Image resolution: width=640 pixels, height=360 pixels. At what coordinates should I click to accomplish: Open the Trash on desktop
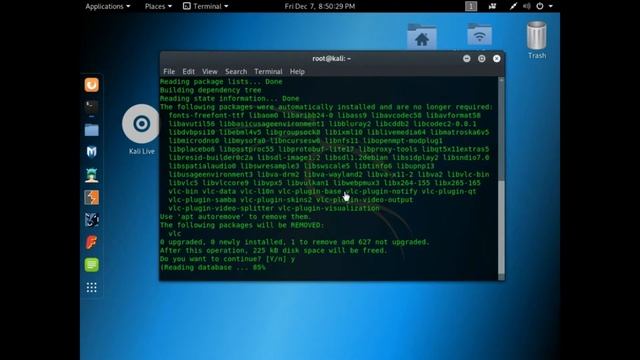(536, 36)
